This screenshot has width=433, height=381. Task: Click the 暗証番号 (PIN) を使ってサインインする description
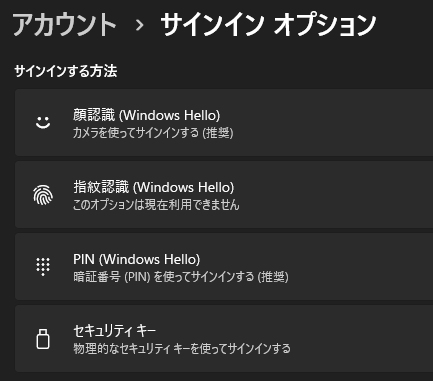pos(181,277)
